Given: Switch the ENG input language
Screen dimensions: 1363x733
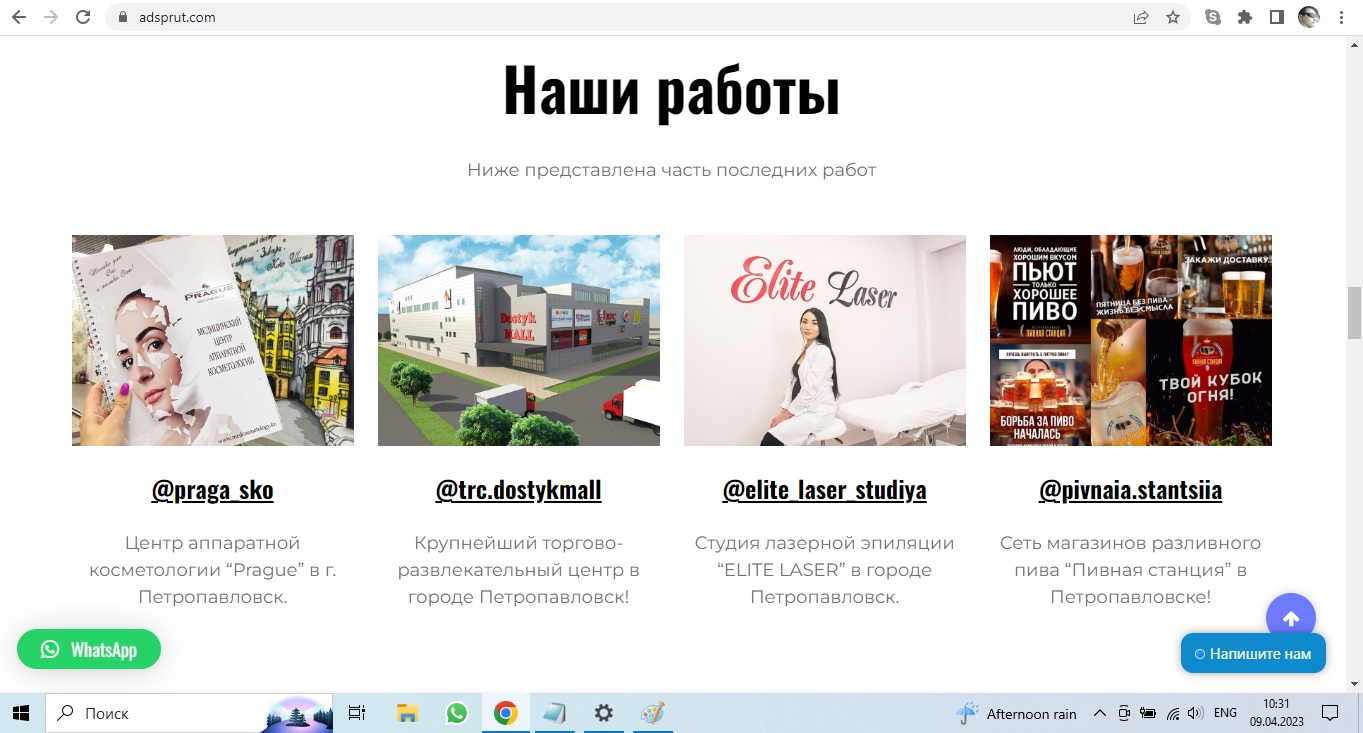Looking at the screenshot, I should 1225,713.
